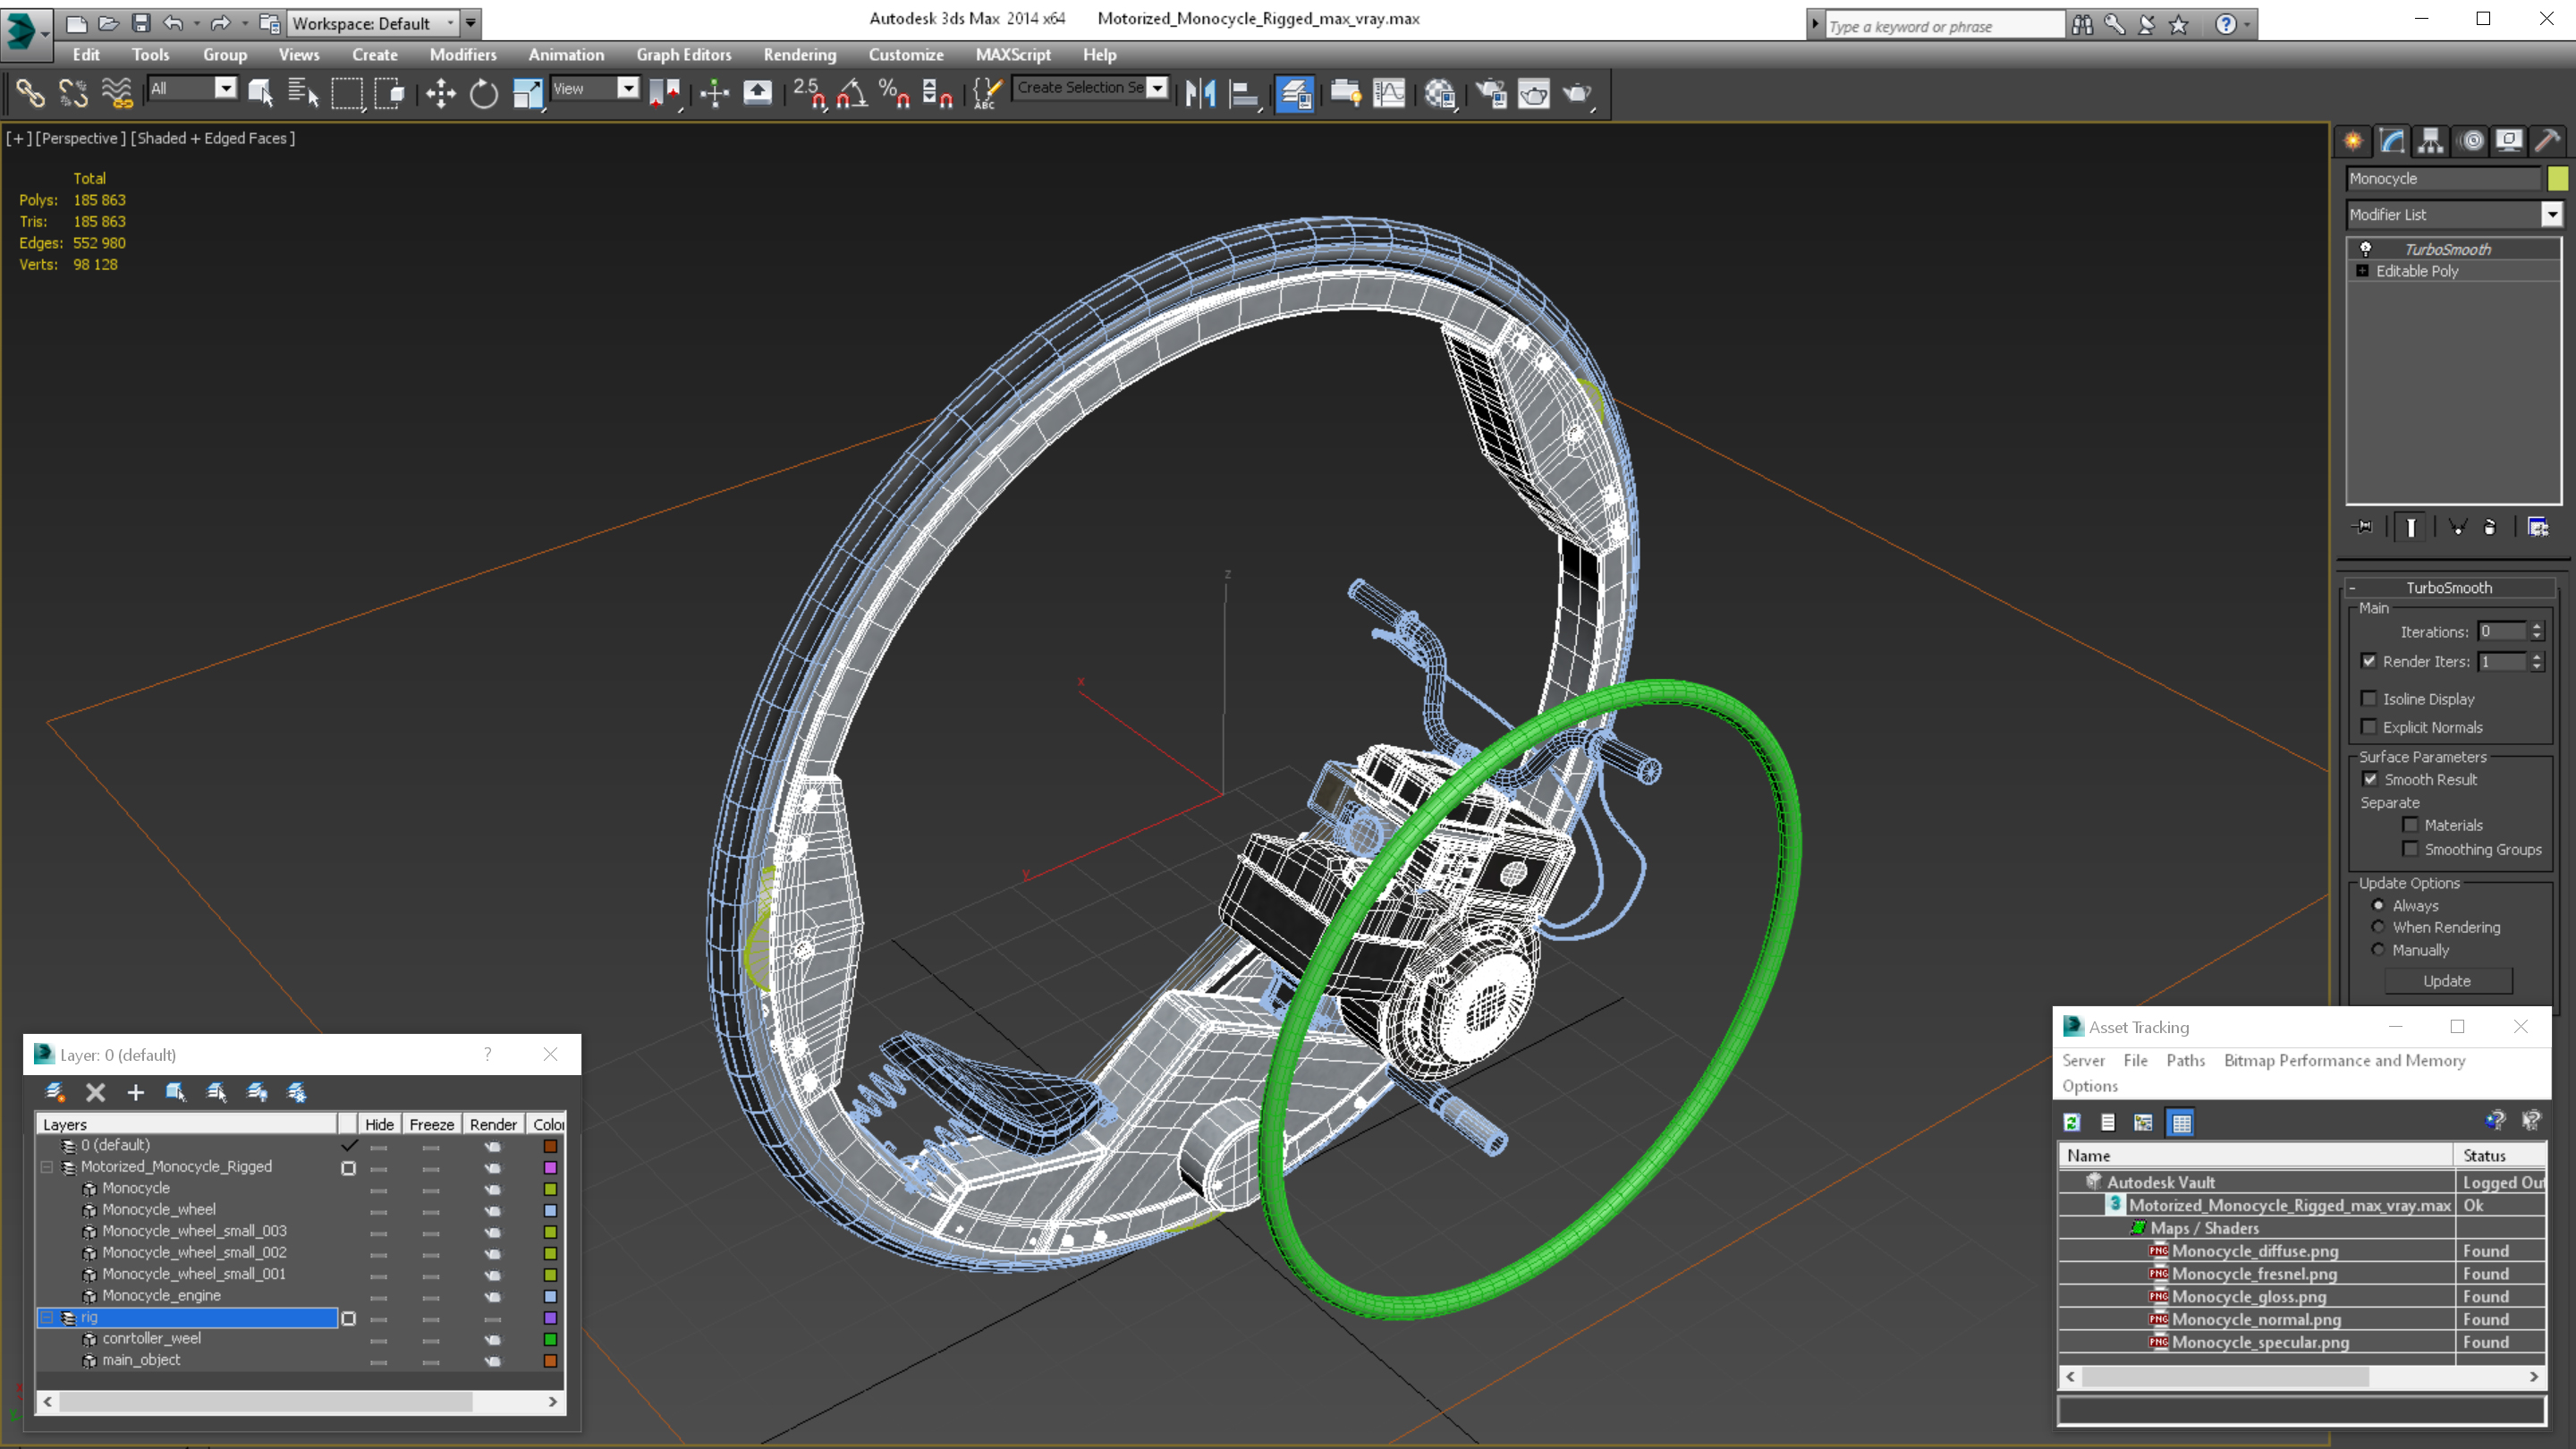The width and height of the screenshot is (2576, 1449).
Task: Expand the Editable Poly modifier sub-objects
Action: click(x=2363, y=271)
